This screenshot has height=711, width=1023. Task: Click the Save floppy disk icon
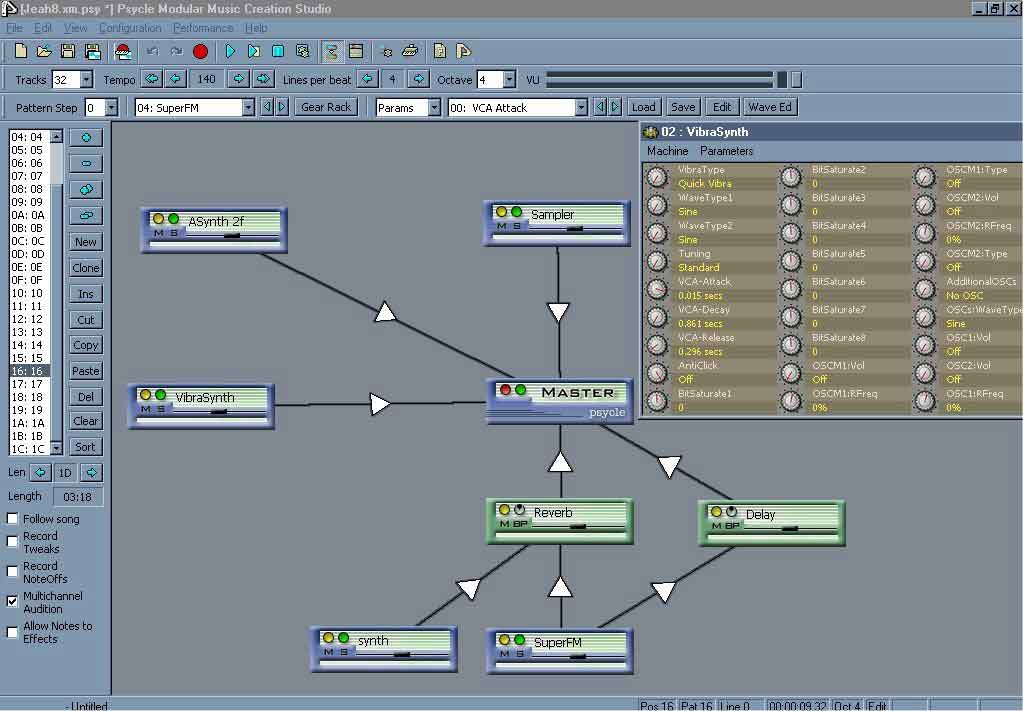coord(68,51)
